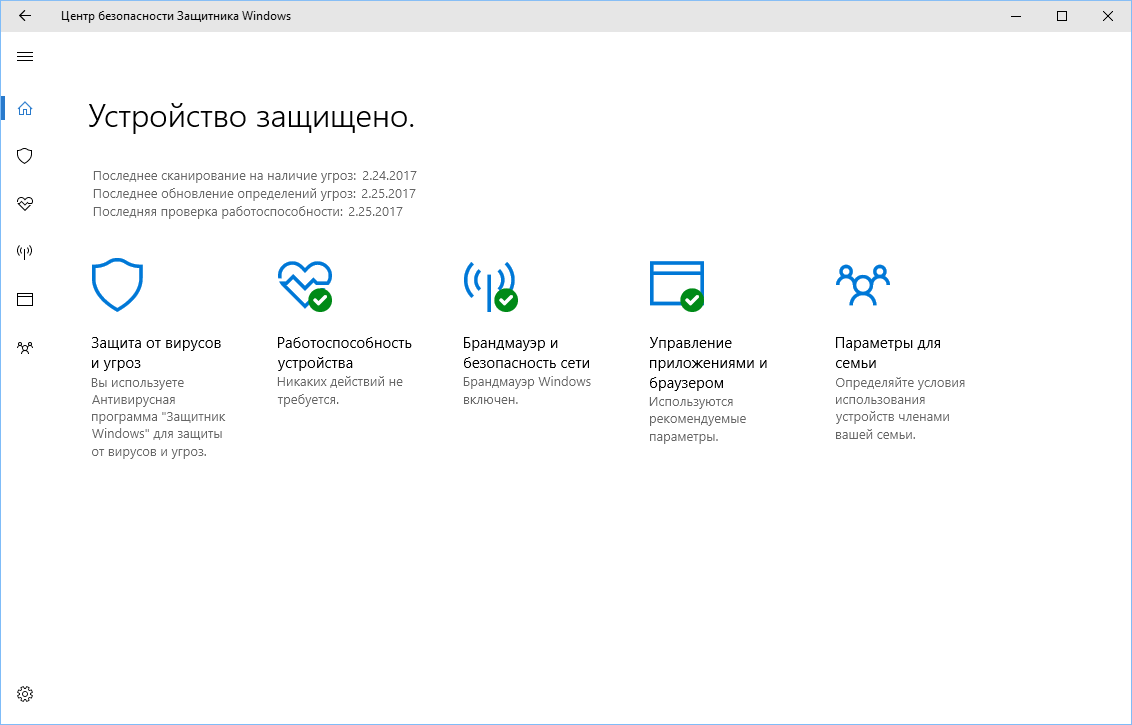Open the big blue shield tile icon
1132x725 pixels.
click(117, 284)
